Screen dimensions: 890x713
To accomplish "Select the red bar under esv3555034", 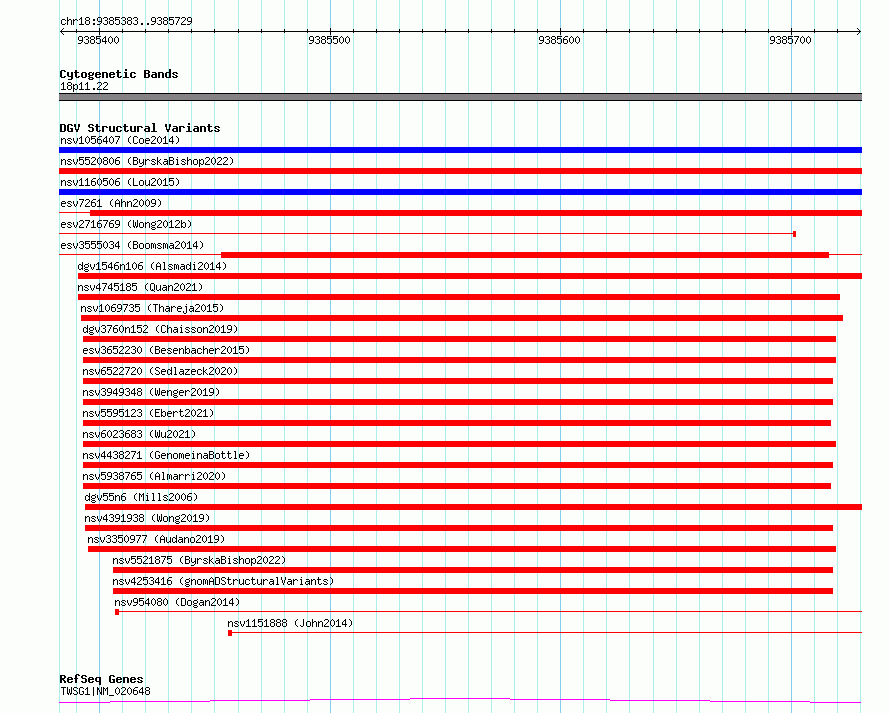I will coord(525,255).
